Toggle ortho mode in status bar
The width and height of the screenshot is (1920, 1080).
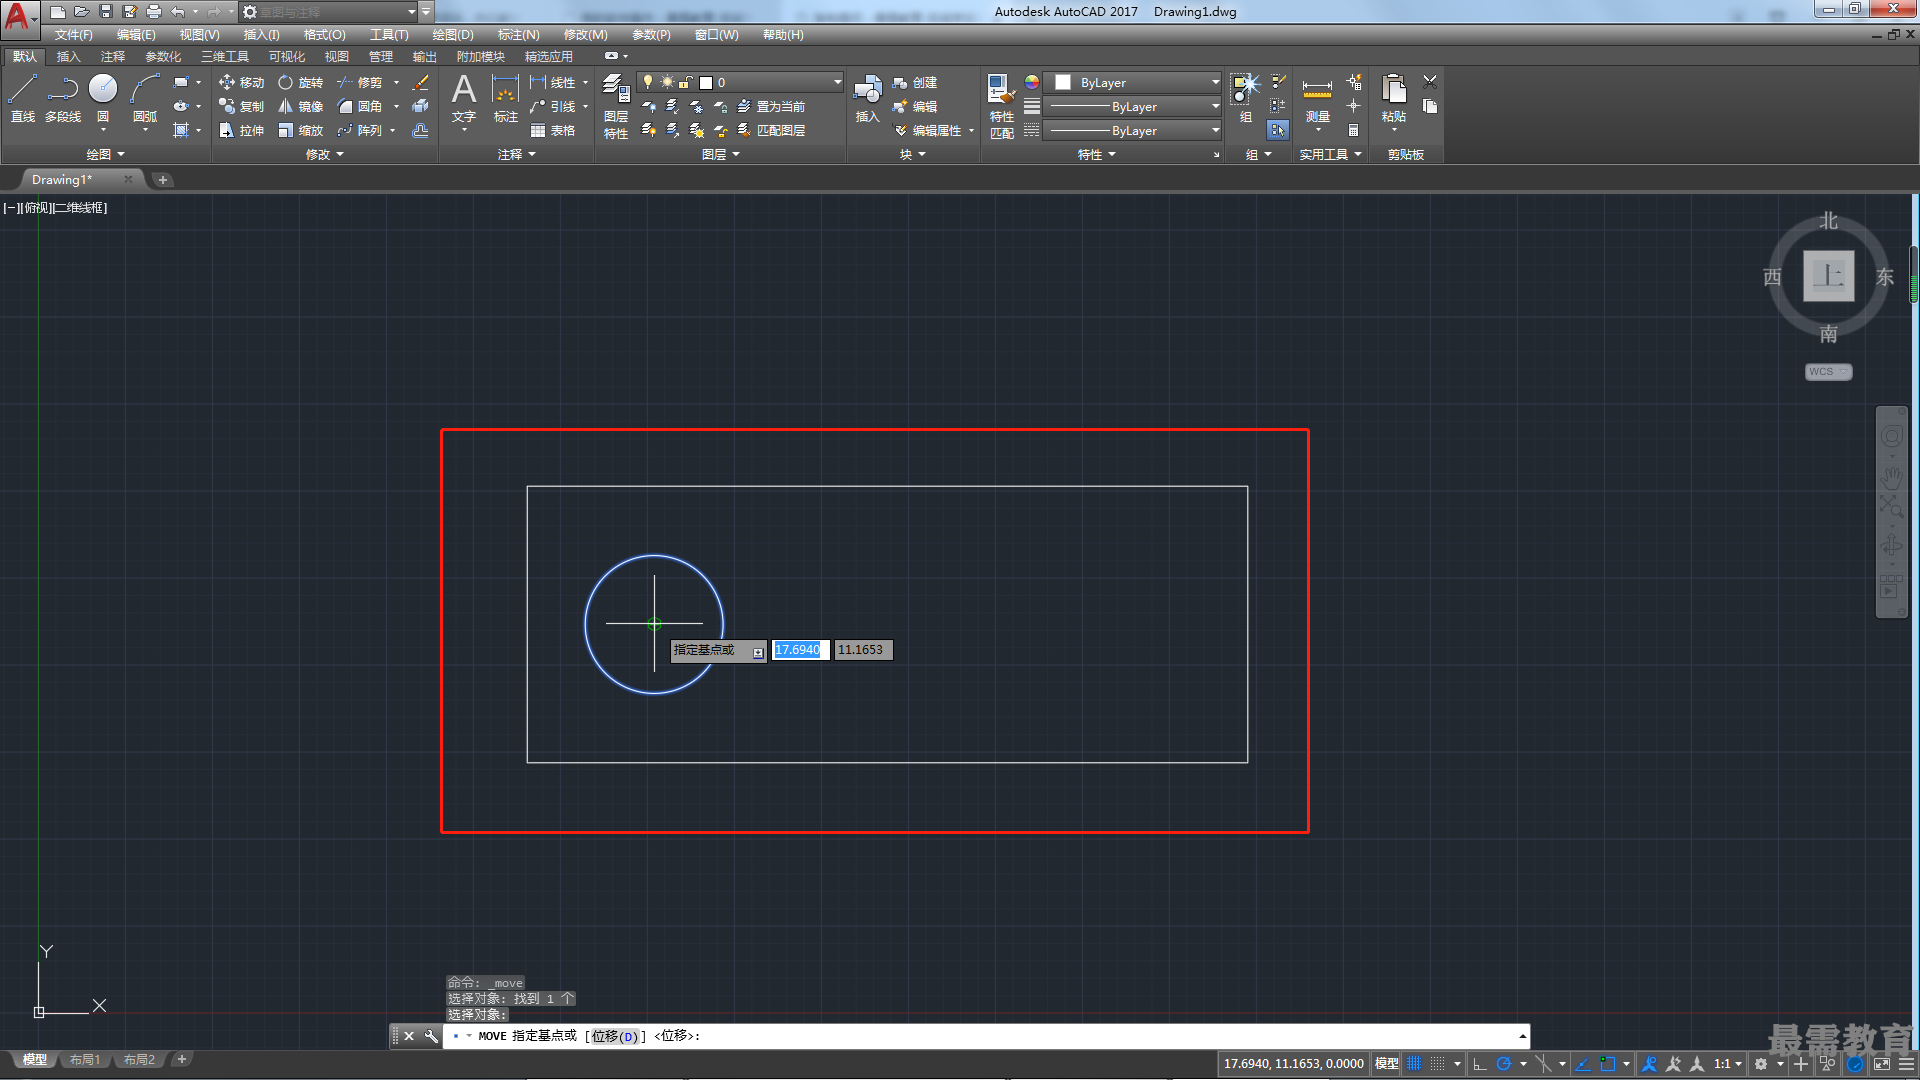[1480, 1064]
